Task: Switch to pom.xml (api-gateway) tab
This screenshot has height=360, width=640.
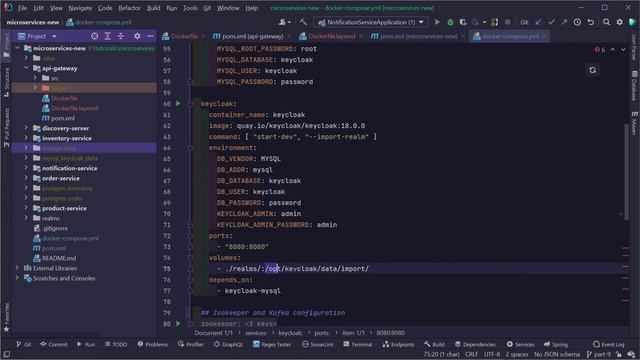Action: click(x=253, y=36)
